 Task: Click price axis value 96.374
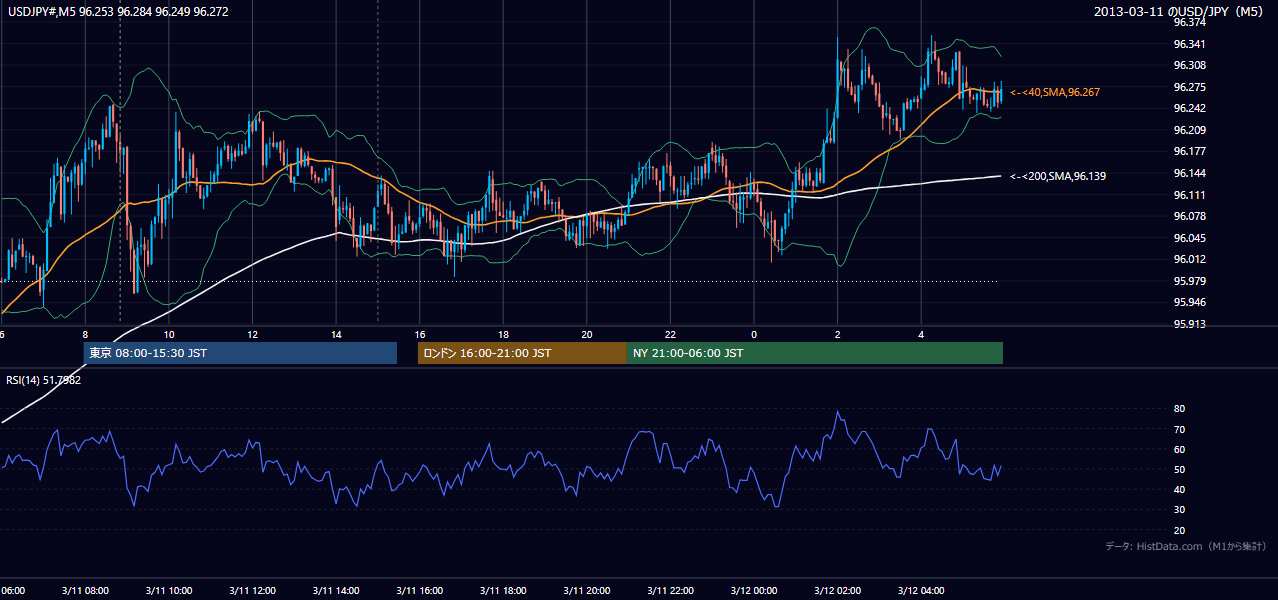click(x=1189, y=22)
